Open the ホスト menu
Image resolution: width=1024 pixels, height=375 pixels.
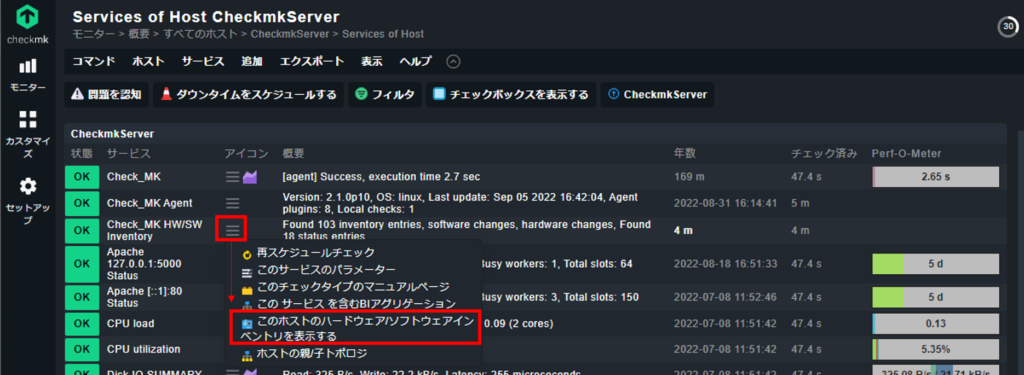148,61
